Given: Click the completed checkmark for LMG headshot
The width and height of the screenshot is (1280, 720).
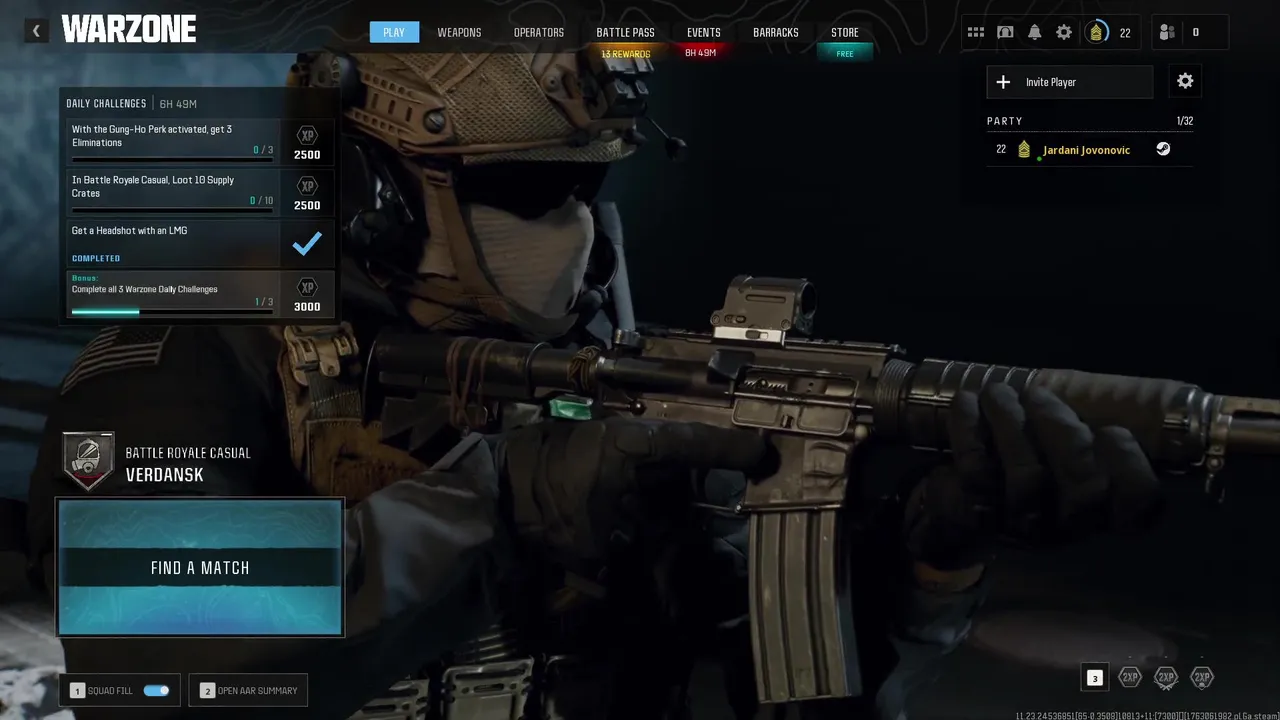Looking at the screenshot, I should [x=307, y=243].
